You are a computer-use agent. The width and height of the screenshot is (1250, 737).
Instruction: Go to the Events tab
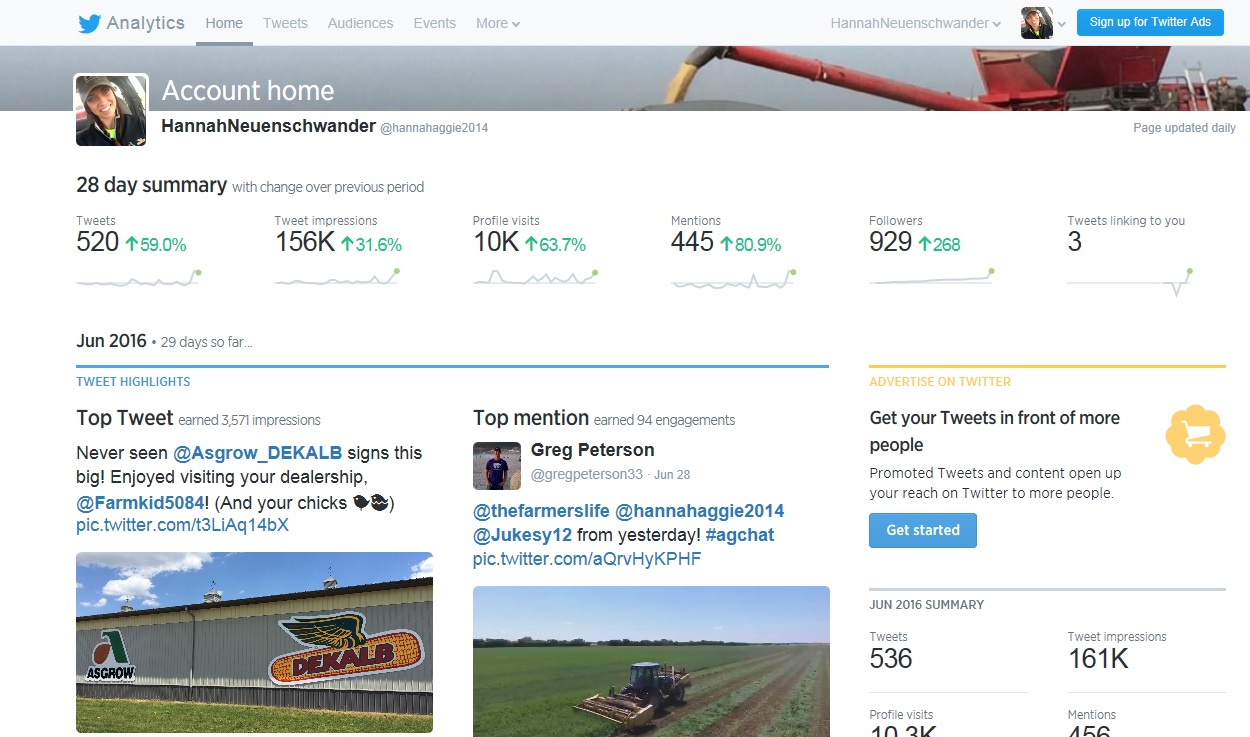pyautogui.click(x=434, y=23)
